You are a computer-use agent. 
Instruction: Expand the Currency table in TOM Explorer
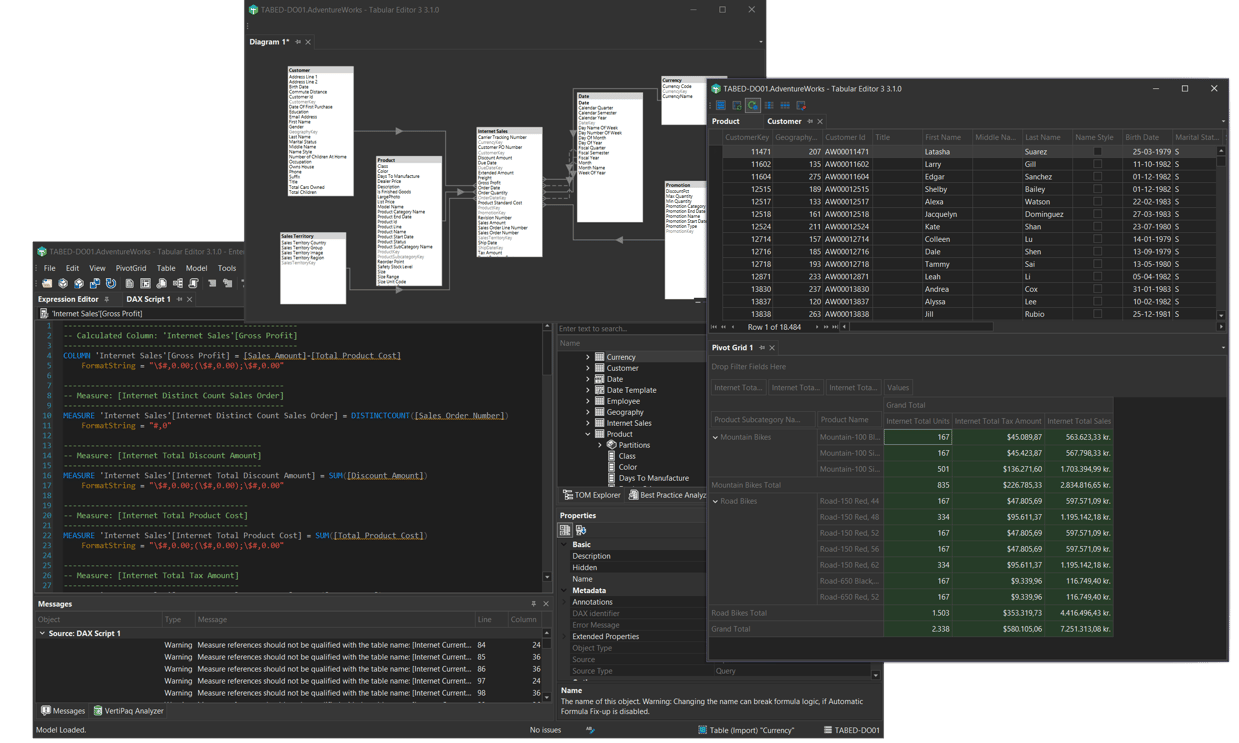coord(587,357)
